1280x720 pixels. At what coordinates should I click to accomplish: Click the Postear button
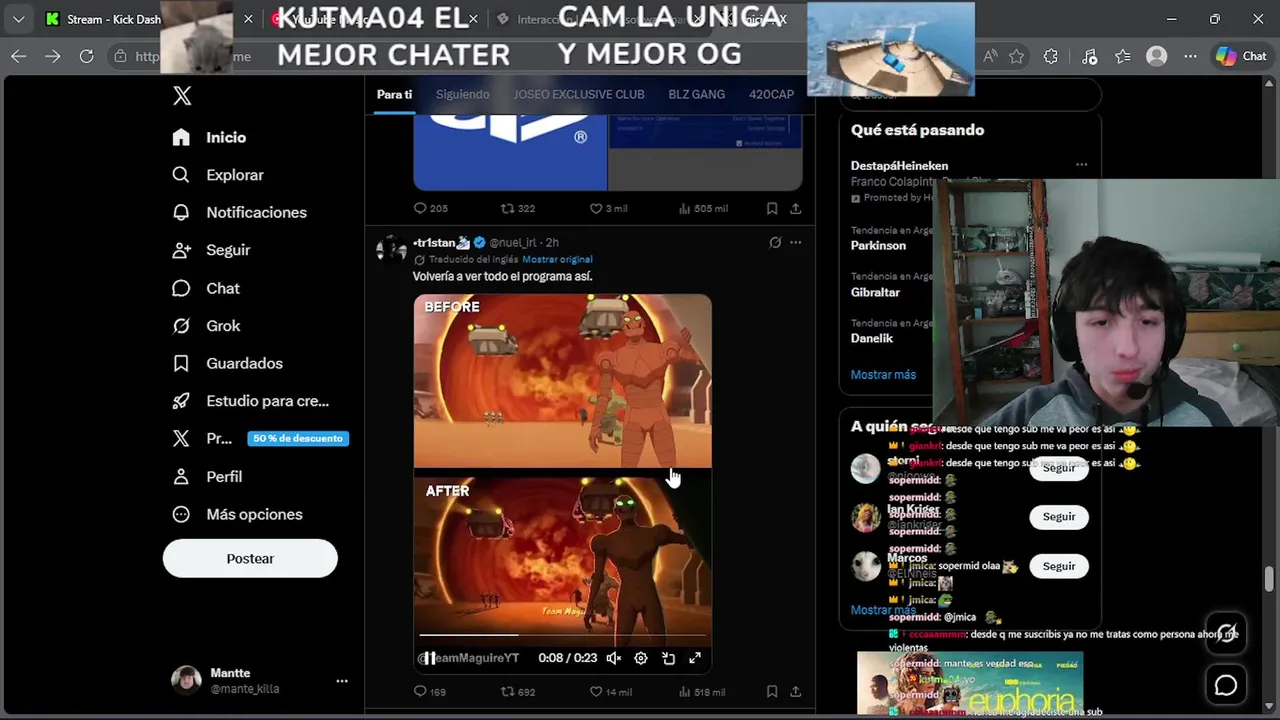[x=250, y=559]
